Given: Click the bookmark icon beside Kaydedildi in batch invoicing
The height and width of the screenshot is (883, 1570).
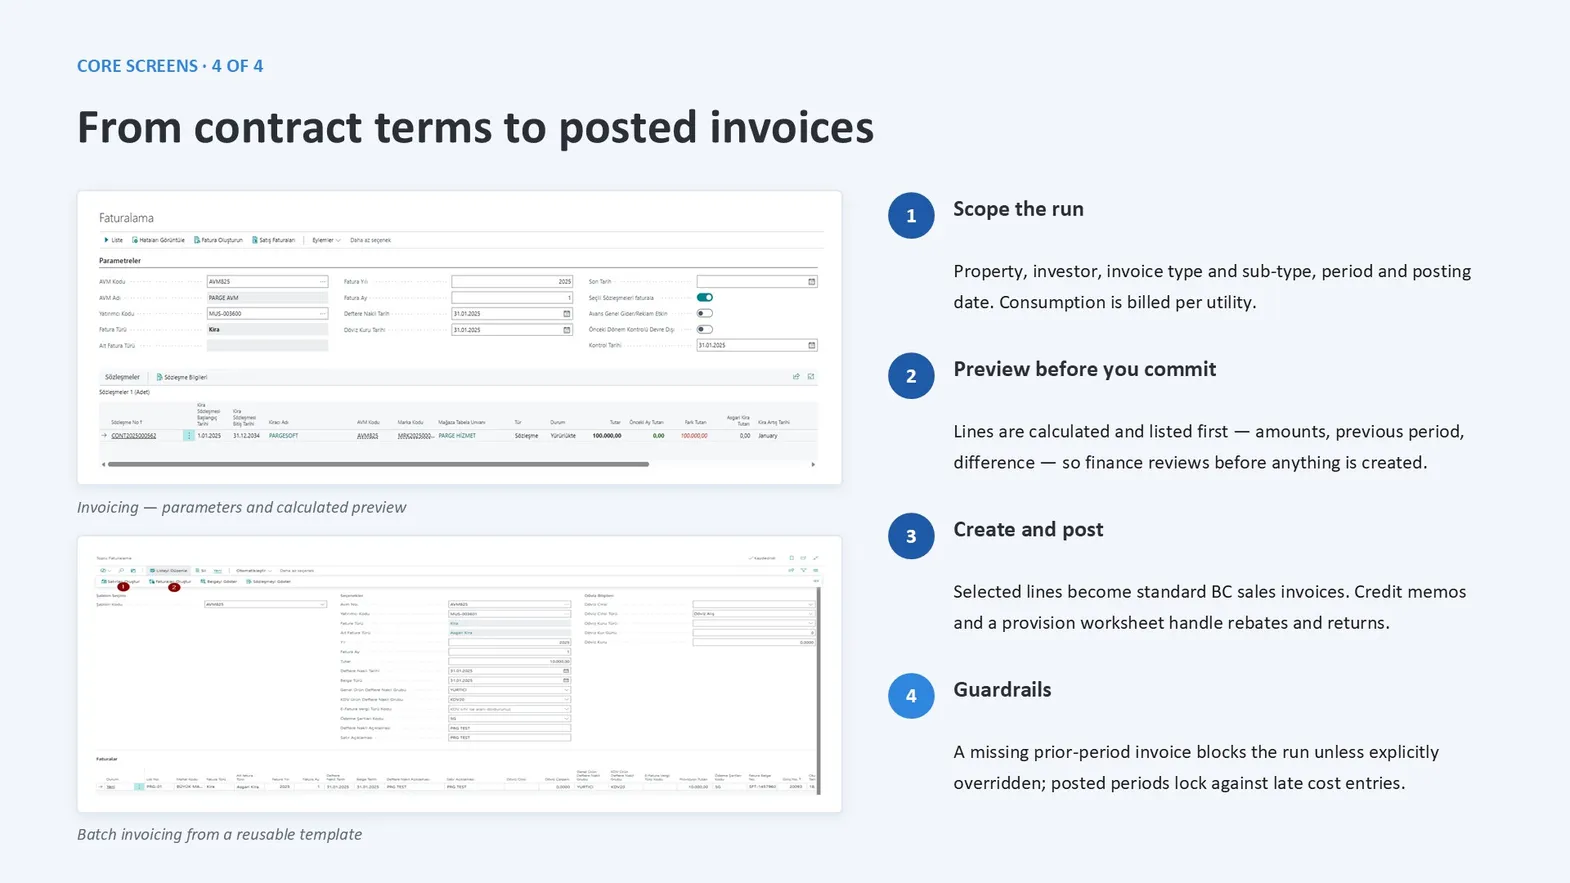Looking at the screenshot, I should 792,558.
